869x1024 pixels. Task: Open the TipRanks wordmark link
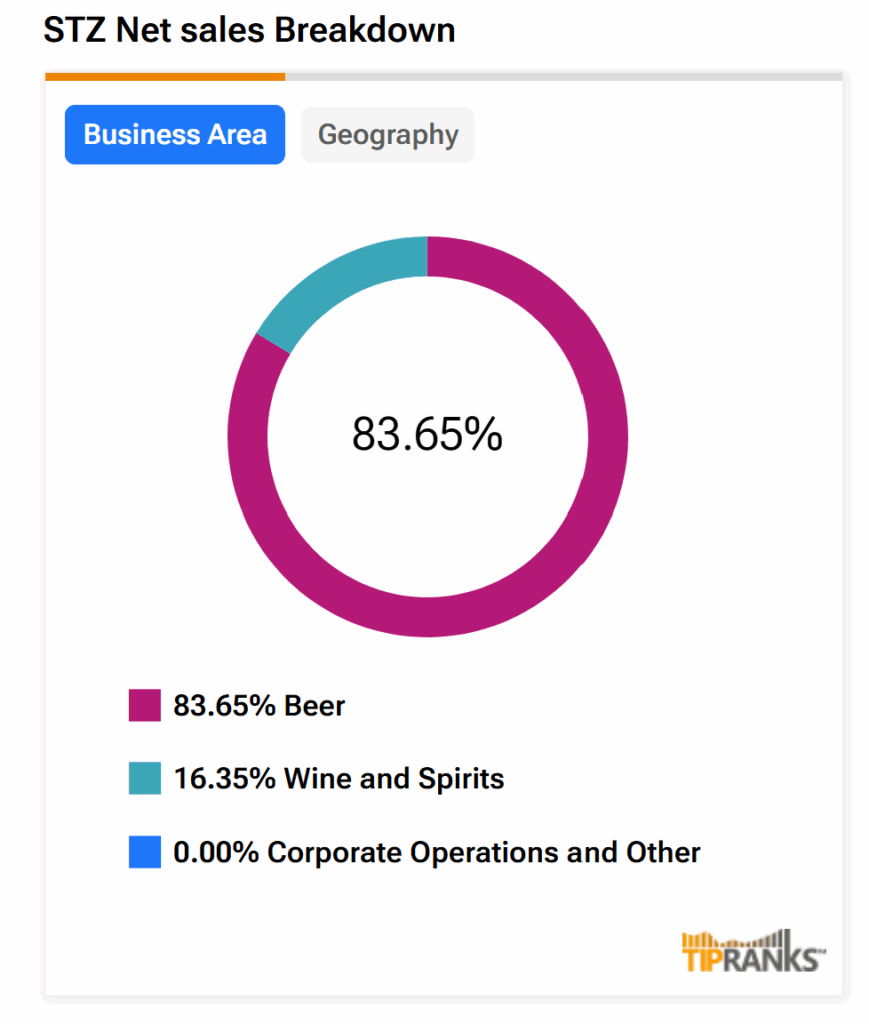[754, 960]
